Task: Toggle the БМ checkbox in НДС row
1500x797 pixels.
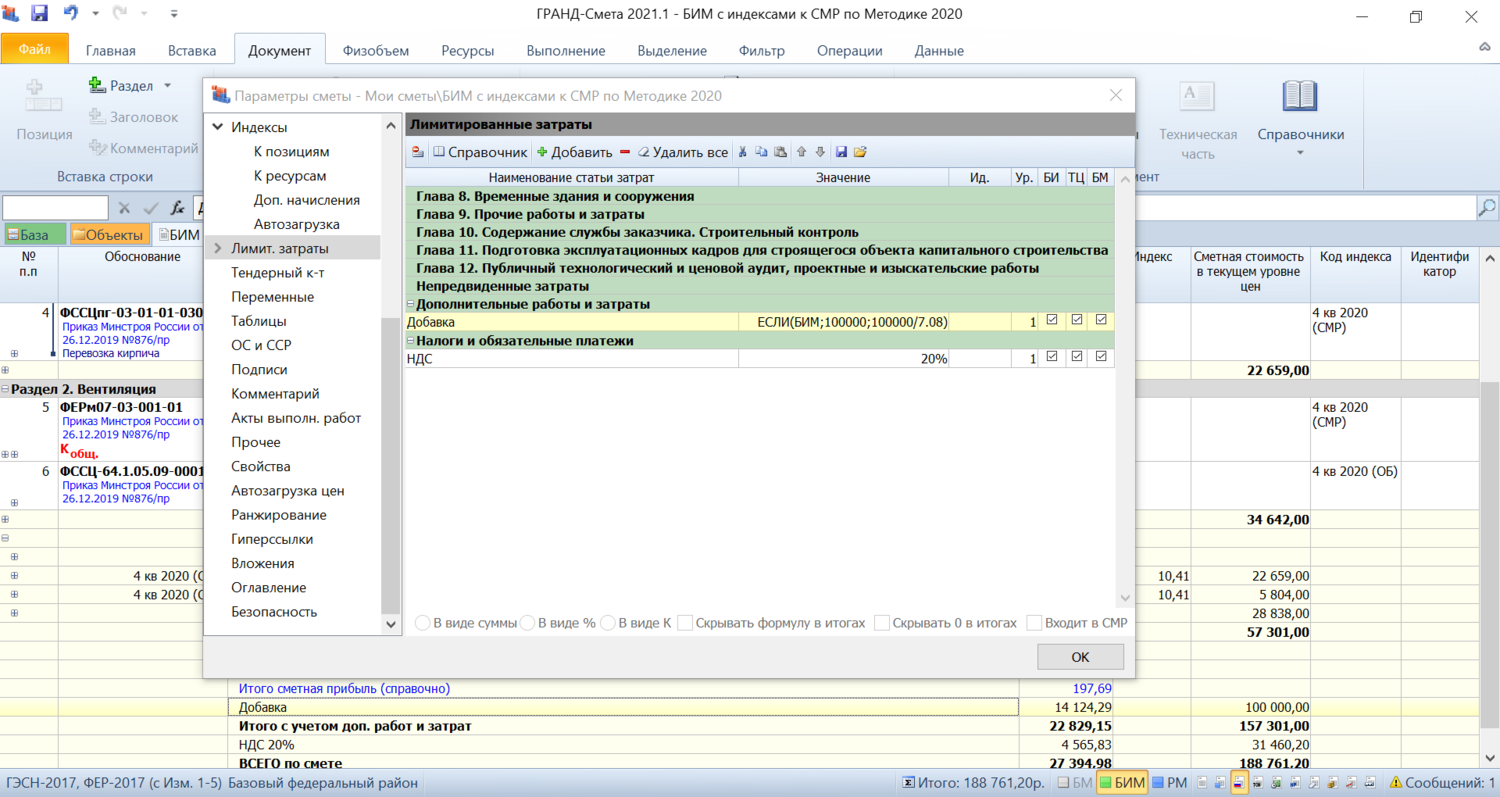Action: tap(1101, 357)
